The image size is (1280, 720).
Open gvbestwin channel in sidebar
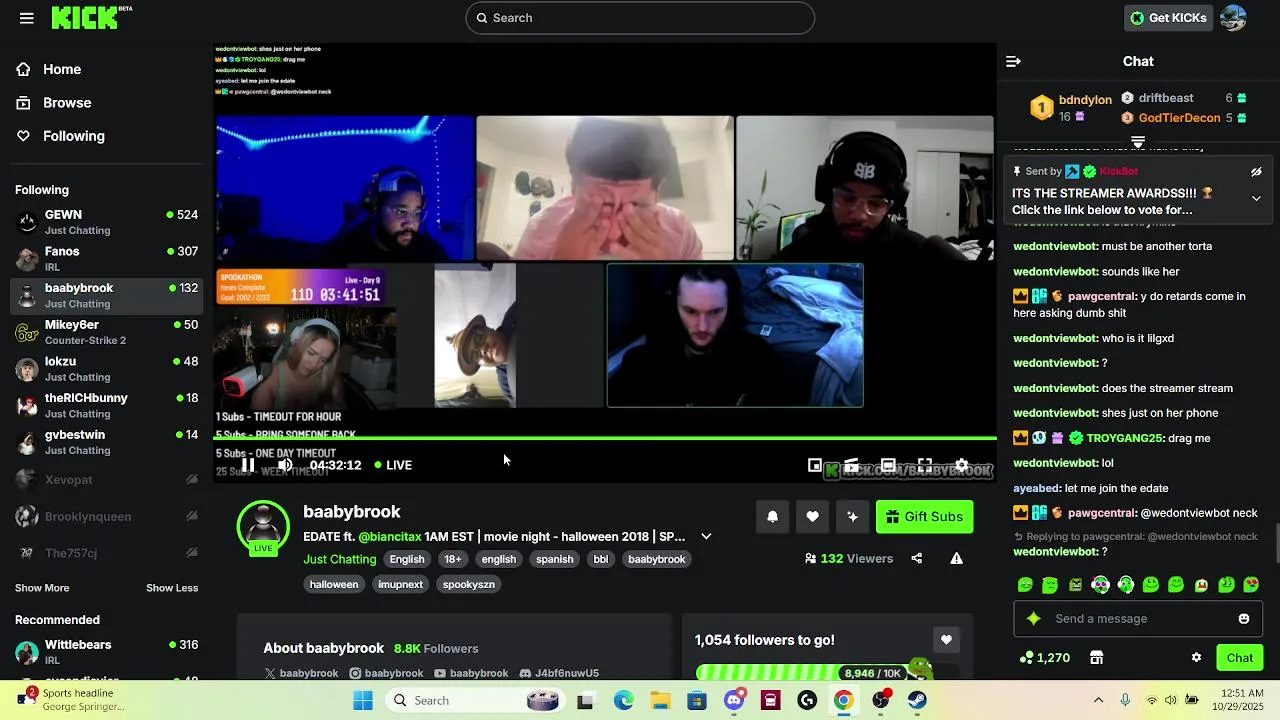point(106,442)
